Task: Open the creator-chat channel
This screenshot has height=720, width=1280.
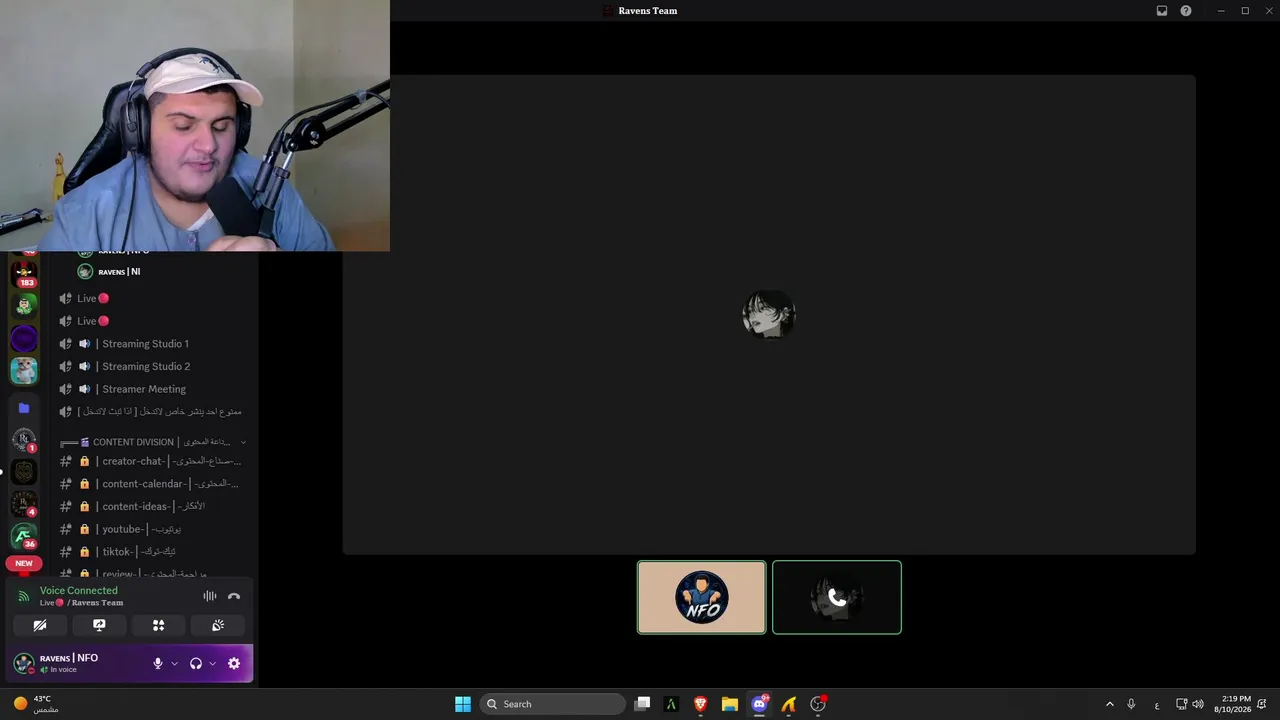Action: coord(154,461)
